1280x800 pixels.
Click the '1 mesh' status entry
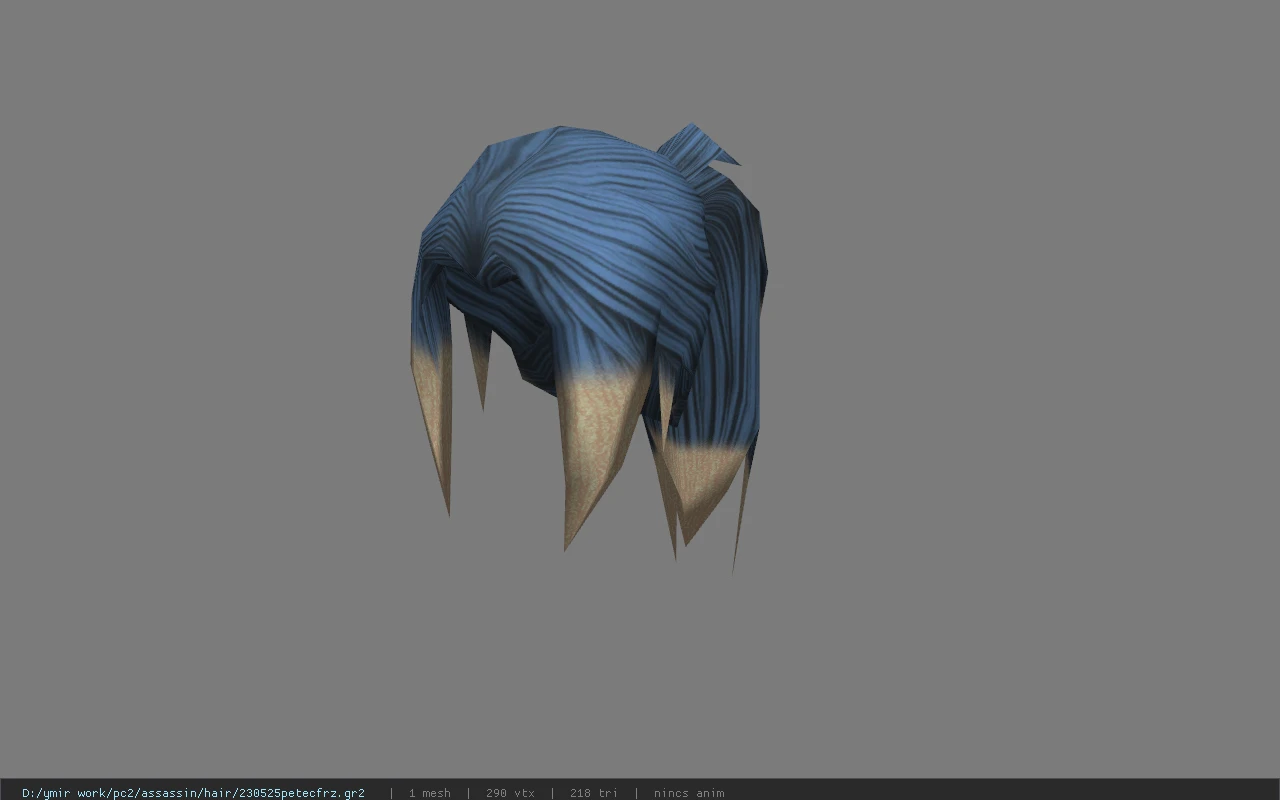(x=430, y=793)
